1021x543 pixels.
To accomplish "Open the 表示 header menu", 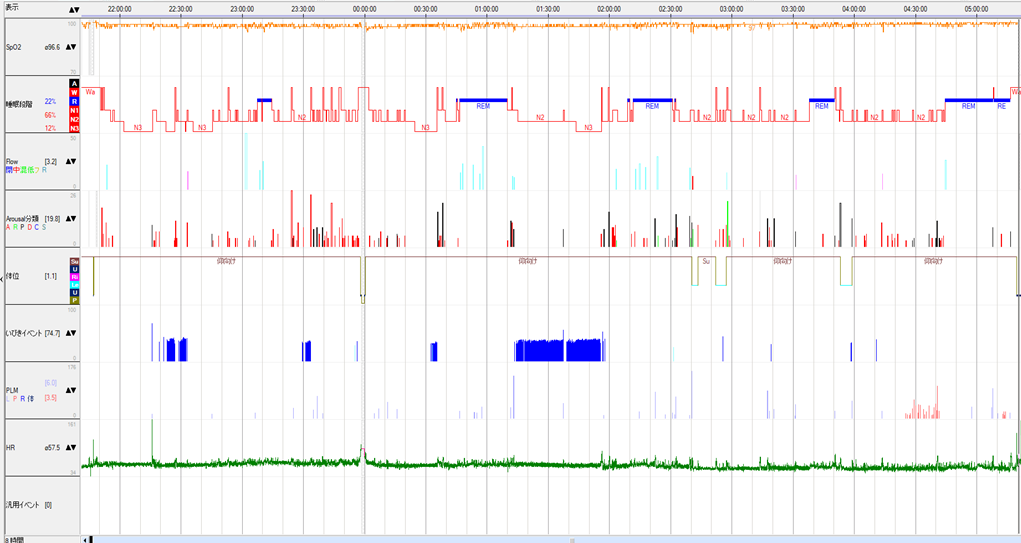I will tap(12, 8).
